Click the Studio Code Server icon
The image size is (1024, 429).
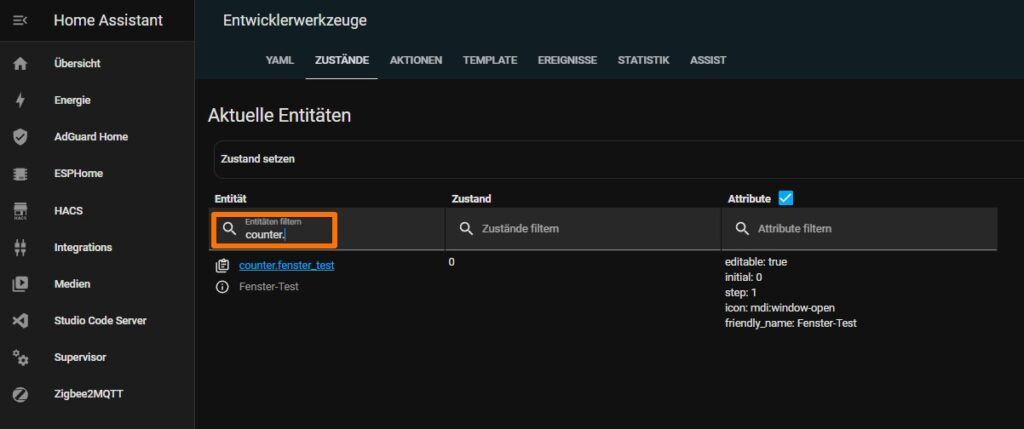tap(20, 321)
